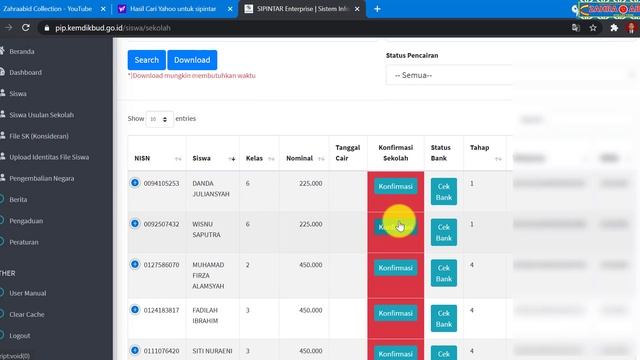Click NISN 0111076420 cell
Screen dimensions: 640x360
(161, 351)
